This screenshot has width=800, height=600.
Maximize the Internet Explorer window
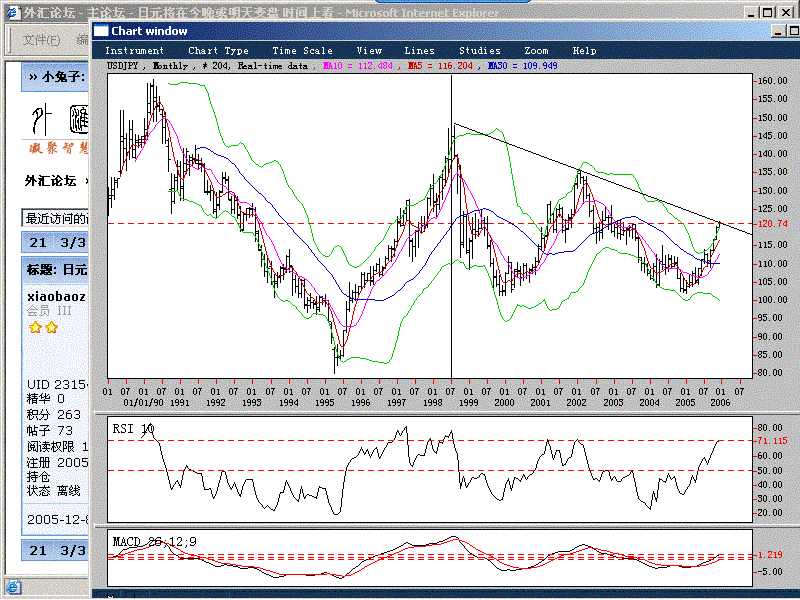[x=767, y=12]
